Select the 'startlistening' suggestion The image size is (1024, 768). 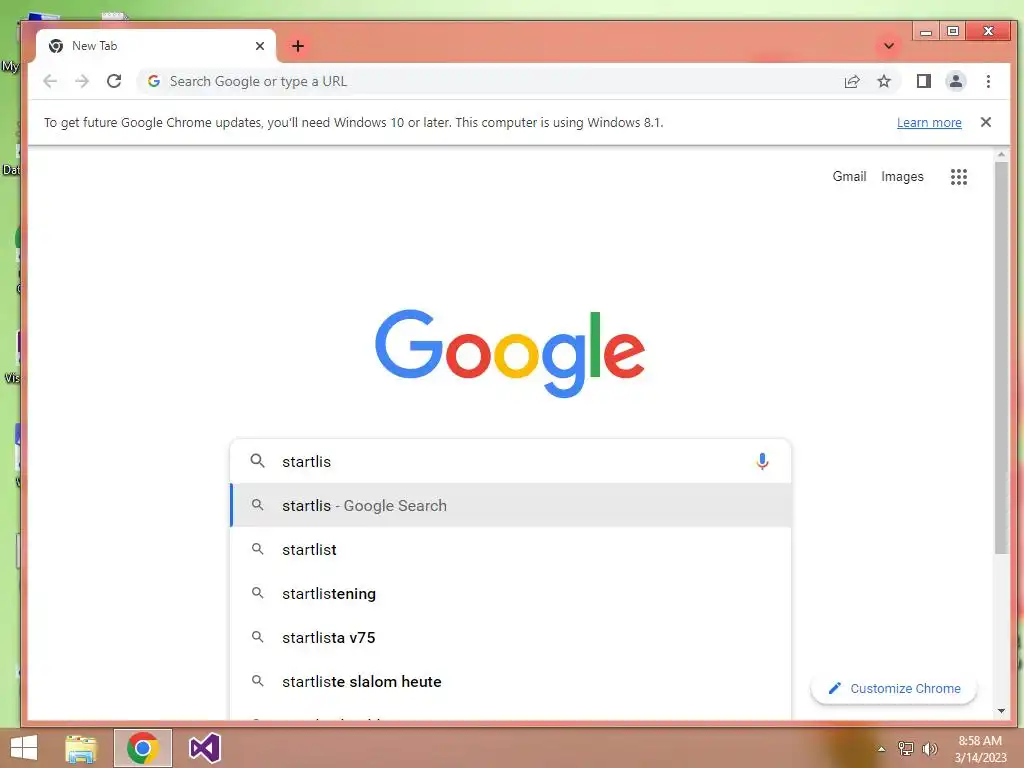pyautogui.click(x=511, y=594)
